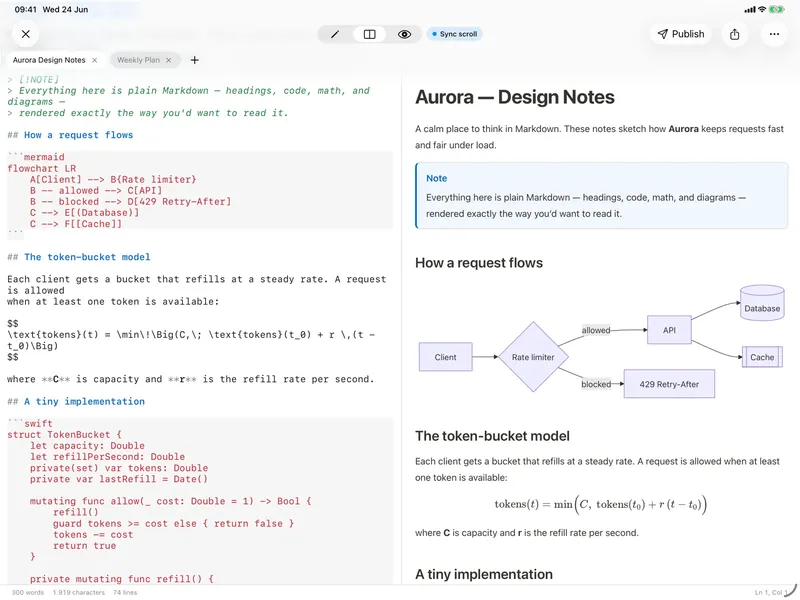The height and width of the screenshot is (600, 800).
Task: Close the editor with the X button
Action: [x=26, y=34]
